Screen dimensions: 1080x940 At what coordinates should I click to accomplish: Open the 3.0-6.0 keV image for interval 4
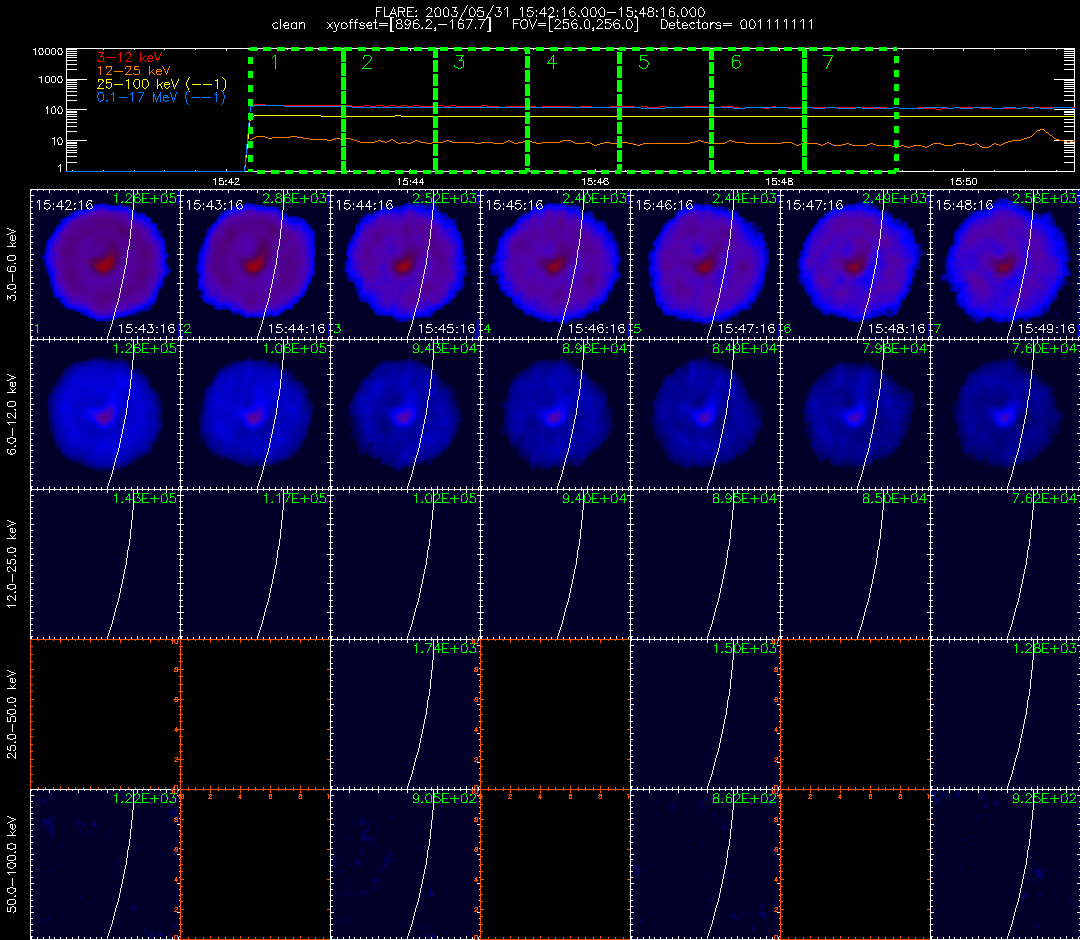point(556,264)
